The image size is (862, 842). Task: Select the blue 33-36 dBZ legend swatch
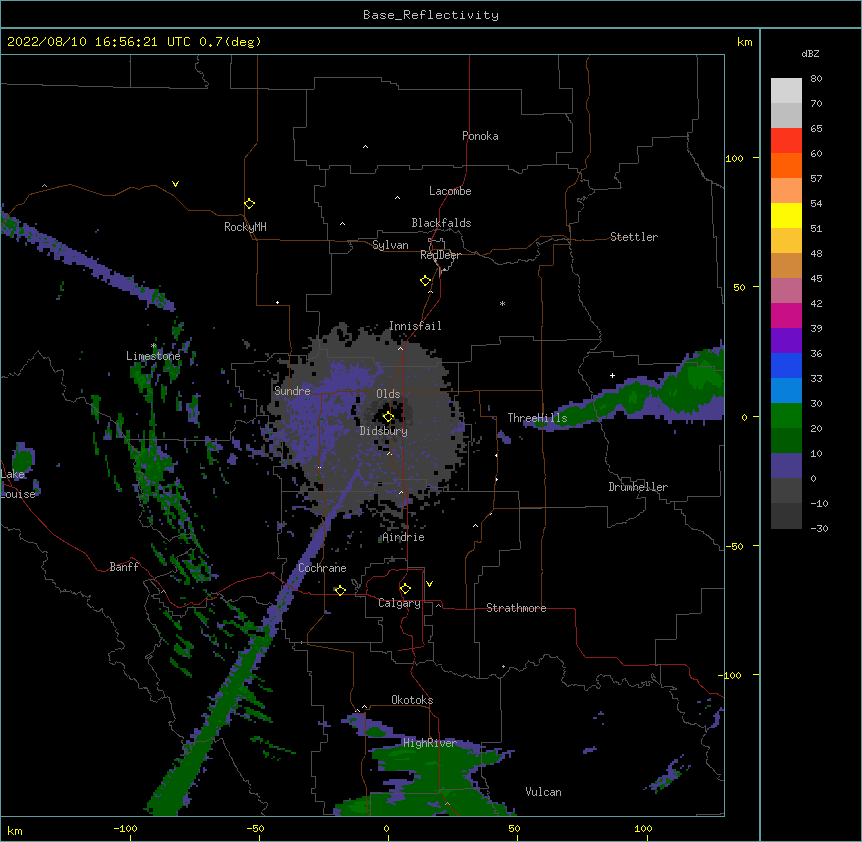pyautogui.click(x=786, y=365)
